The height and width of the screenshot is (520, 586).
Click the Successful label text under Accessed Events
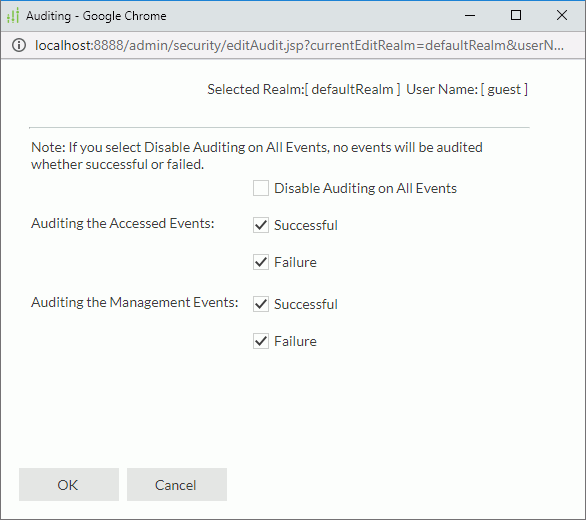click(x=306, y=225)
